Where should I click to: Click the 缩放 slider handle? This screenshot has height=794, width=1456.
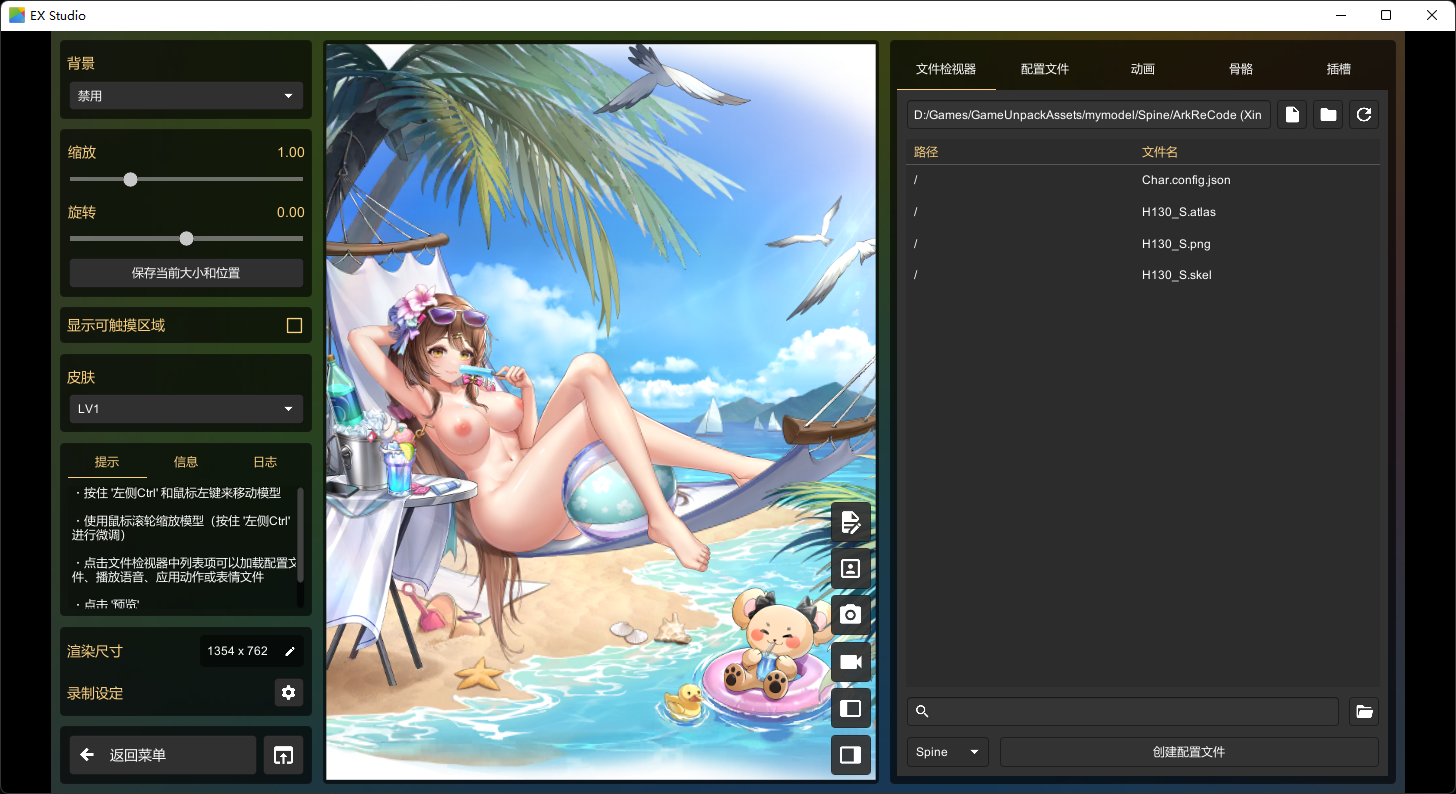click(130, 179)
